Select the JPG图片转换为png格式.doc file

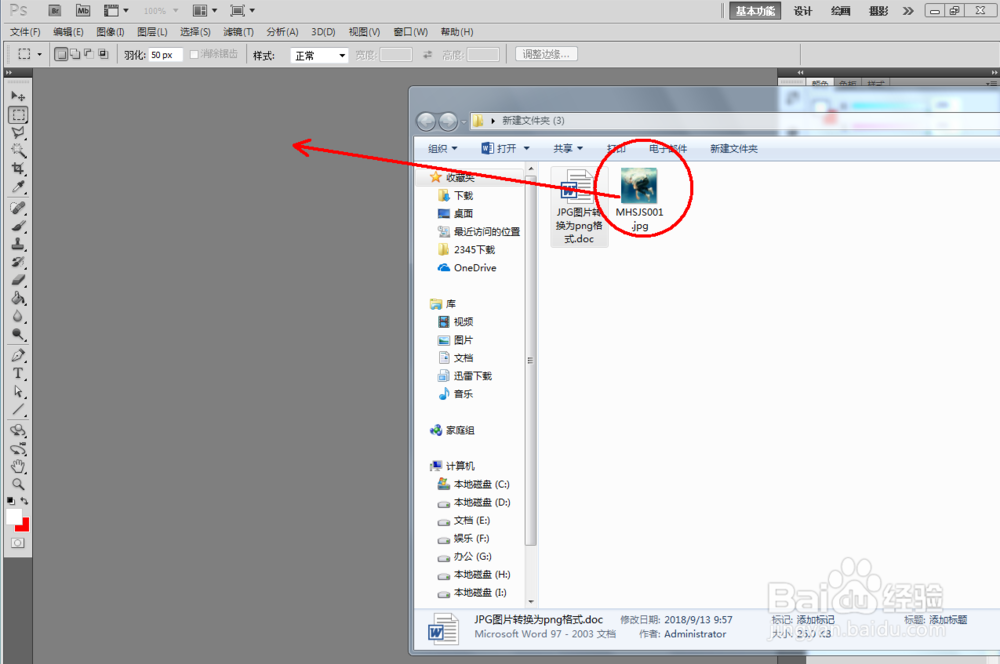tap(578, 206)
